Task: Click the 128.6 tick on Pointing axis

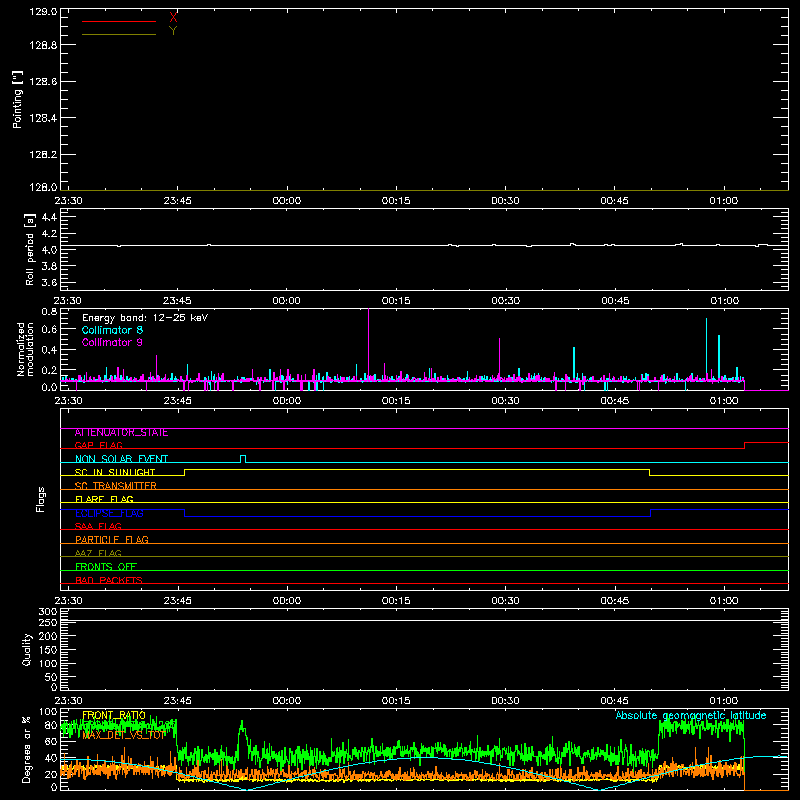Action: click(x=43, y=82)
